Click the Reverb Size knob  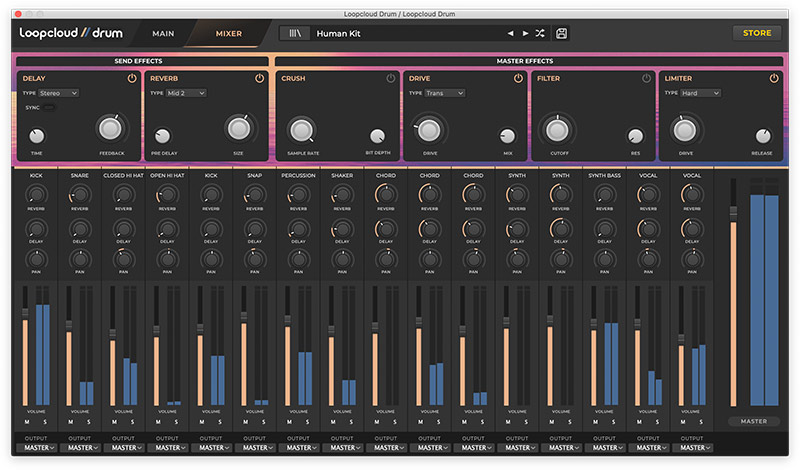point(239,129)
